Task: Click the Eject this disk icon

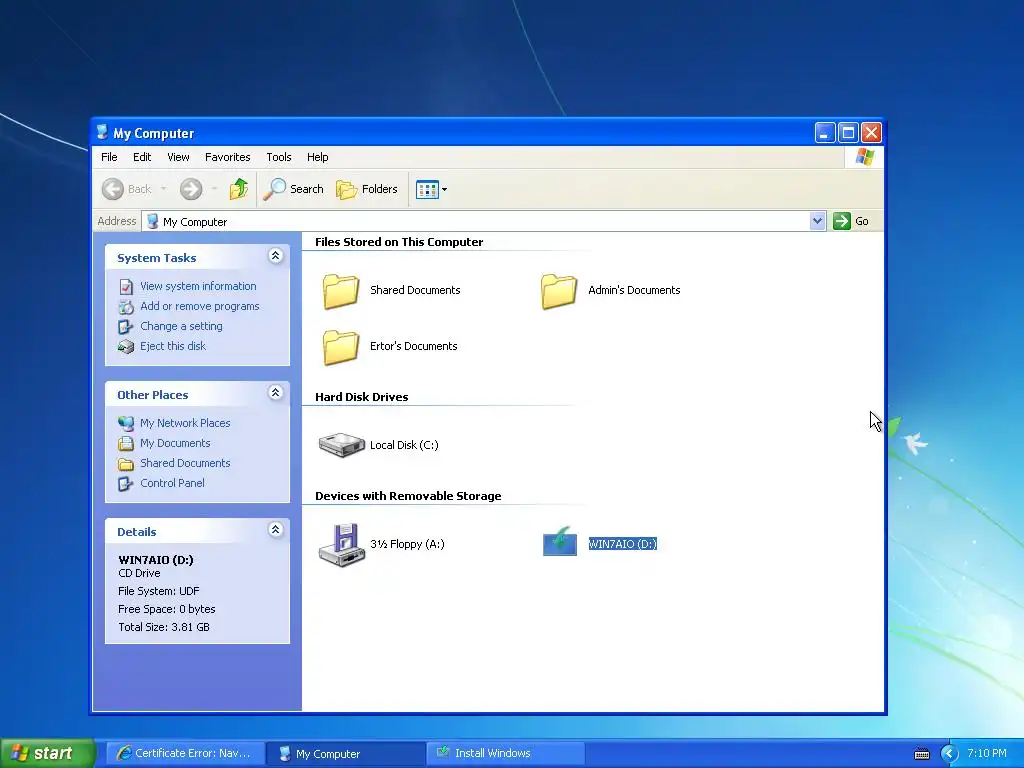Action: tap(126, 347)
